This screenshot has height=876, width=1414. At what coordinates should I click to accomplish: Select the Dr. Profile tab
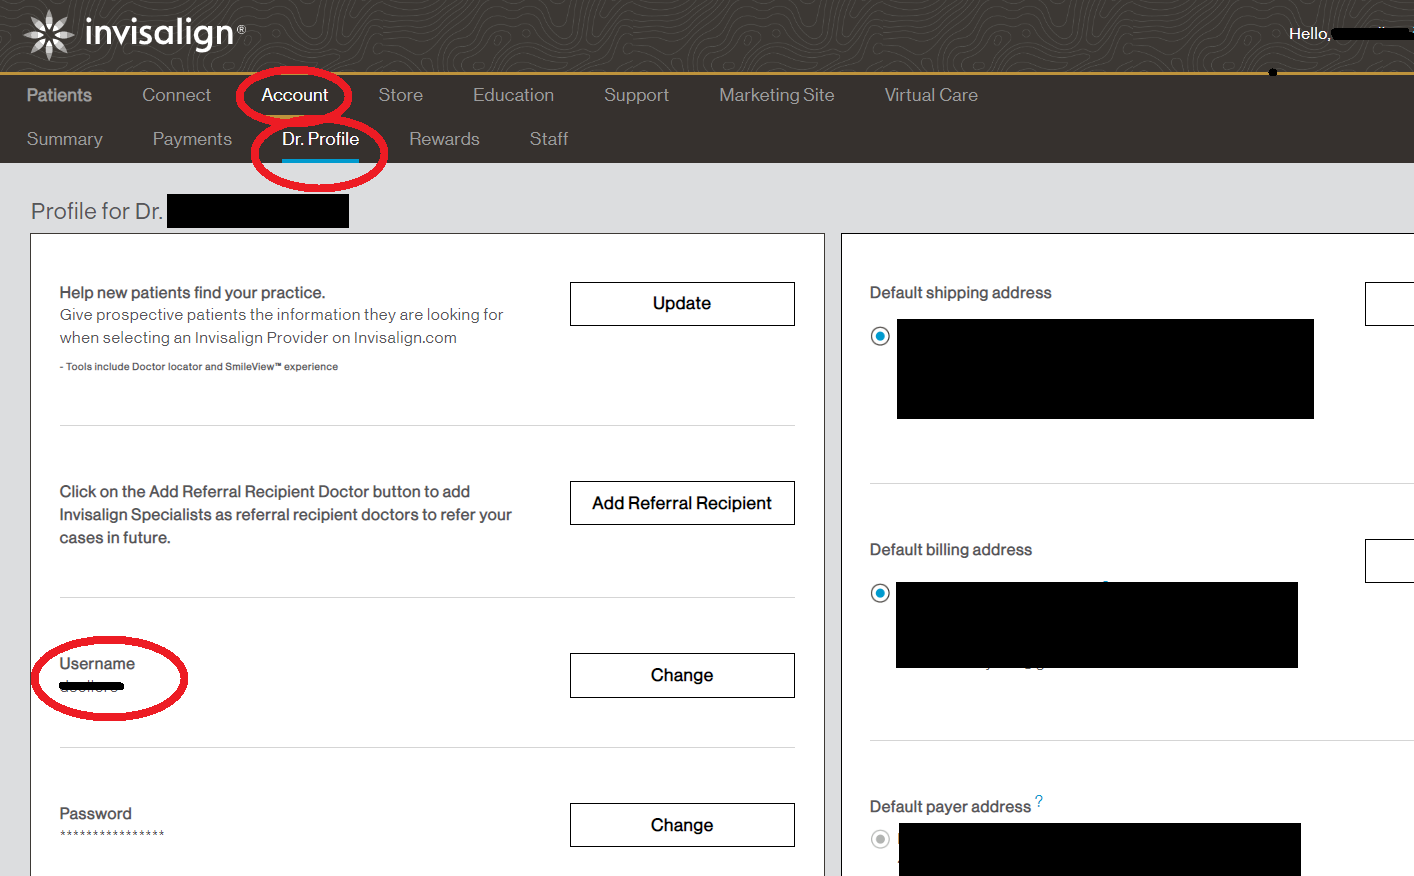[320, 139]
